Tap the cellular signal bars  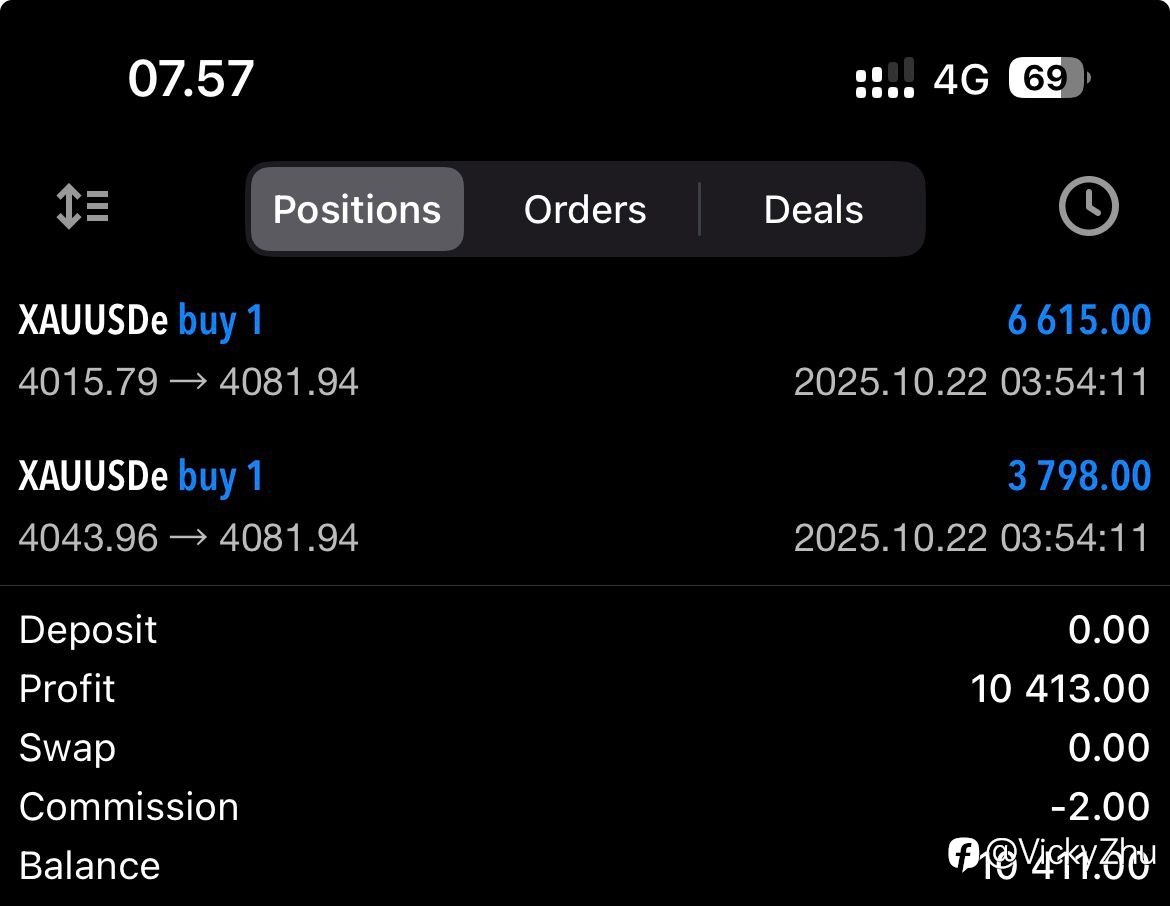pos(885,79)
